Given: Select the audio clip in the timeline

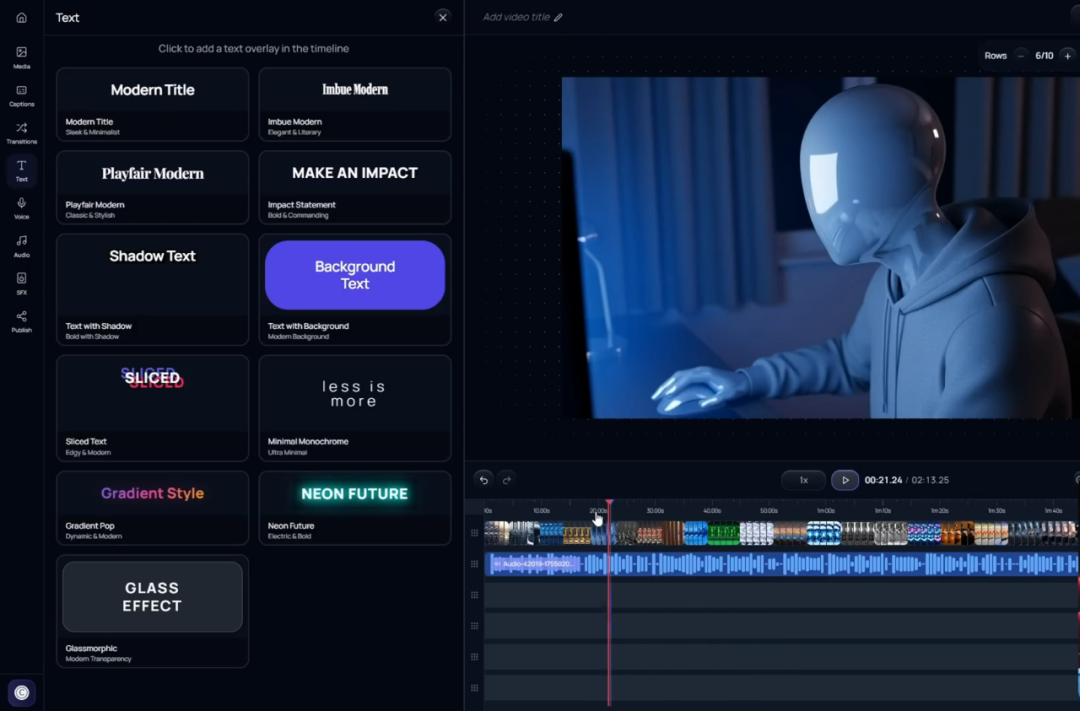Looking at the screenshot, I should click(782, 564).
